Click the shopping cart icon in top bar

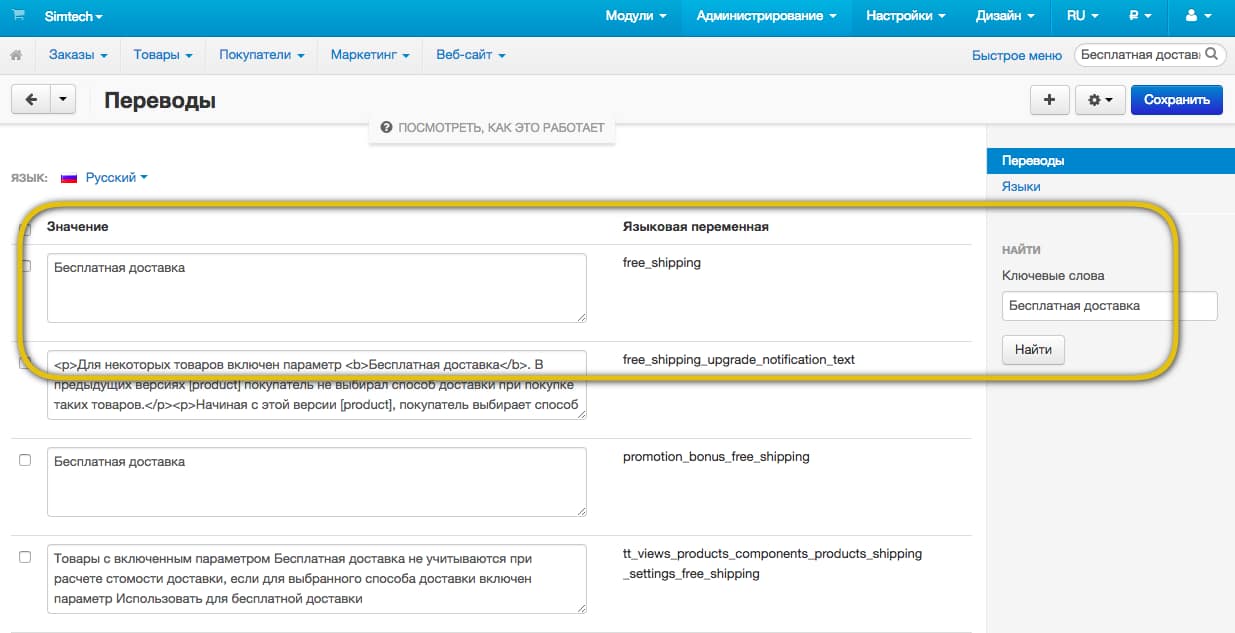click(19, 16)
